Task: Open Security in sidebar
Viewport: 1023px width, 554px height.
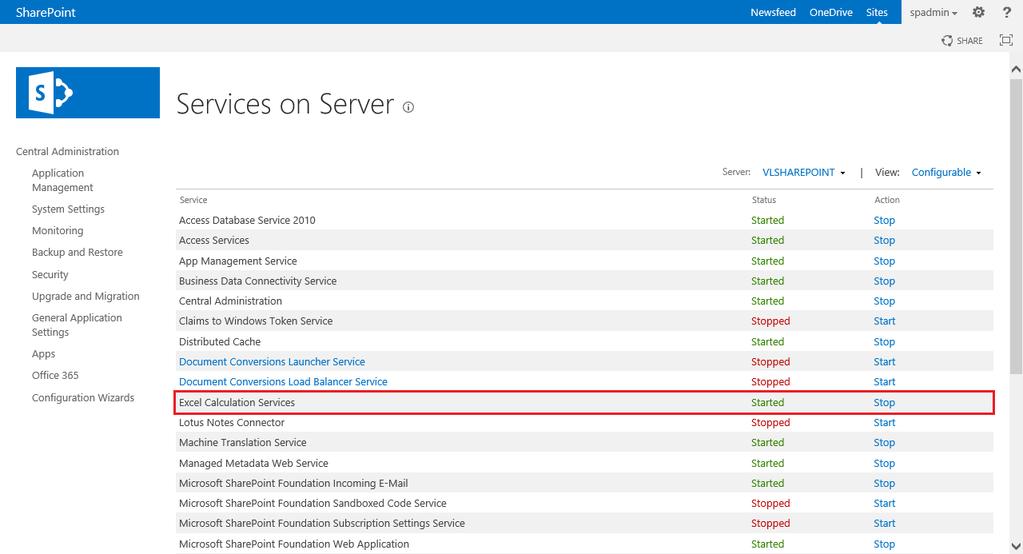Action: [50, 275]
